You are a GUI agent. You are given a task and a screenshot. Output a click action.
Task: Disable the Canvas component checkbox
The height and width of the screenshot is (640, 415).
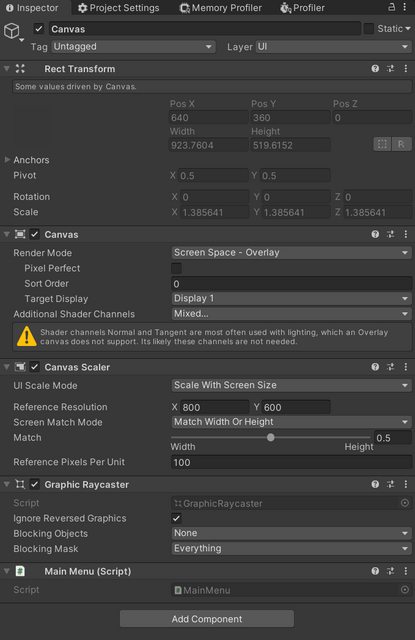point(35,234)
